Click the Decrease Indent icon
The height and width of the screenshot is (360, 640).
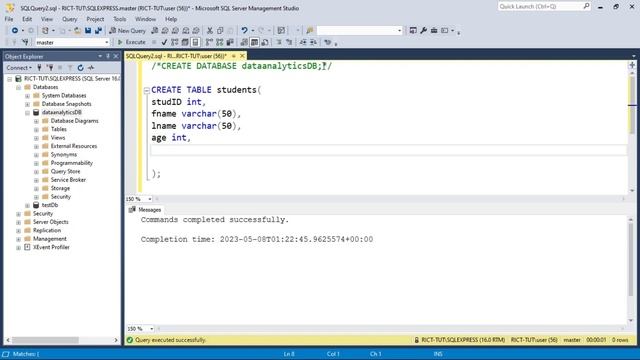click(303, 42)
